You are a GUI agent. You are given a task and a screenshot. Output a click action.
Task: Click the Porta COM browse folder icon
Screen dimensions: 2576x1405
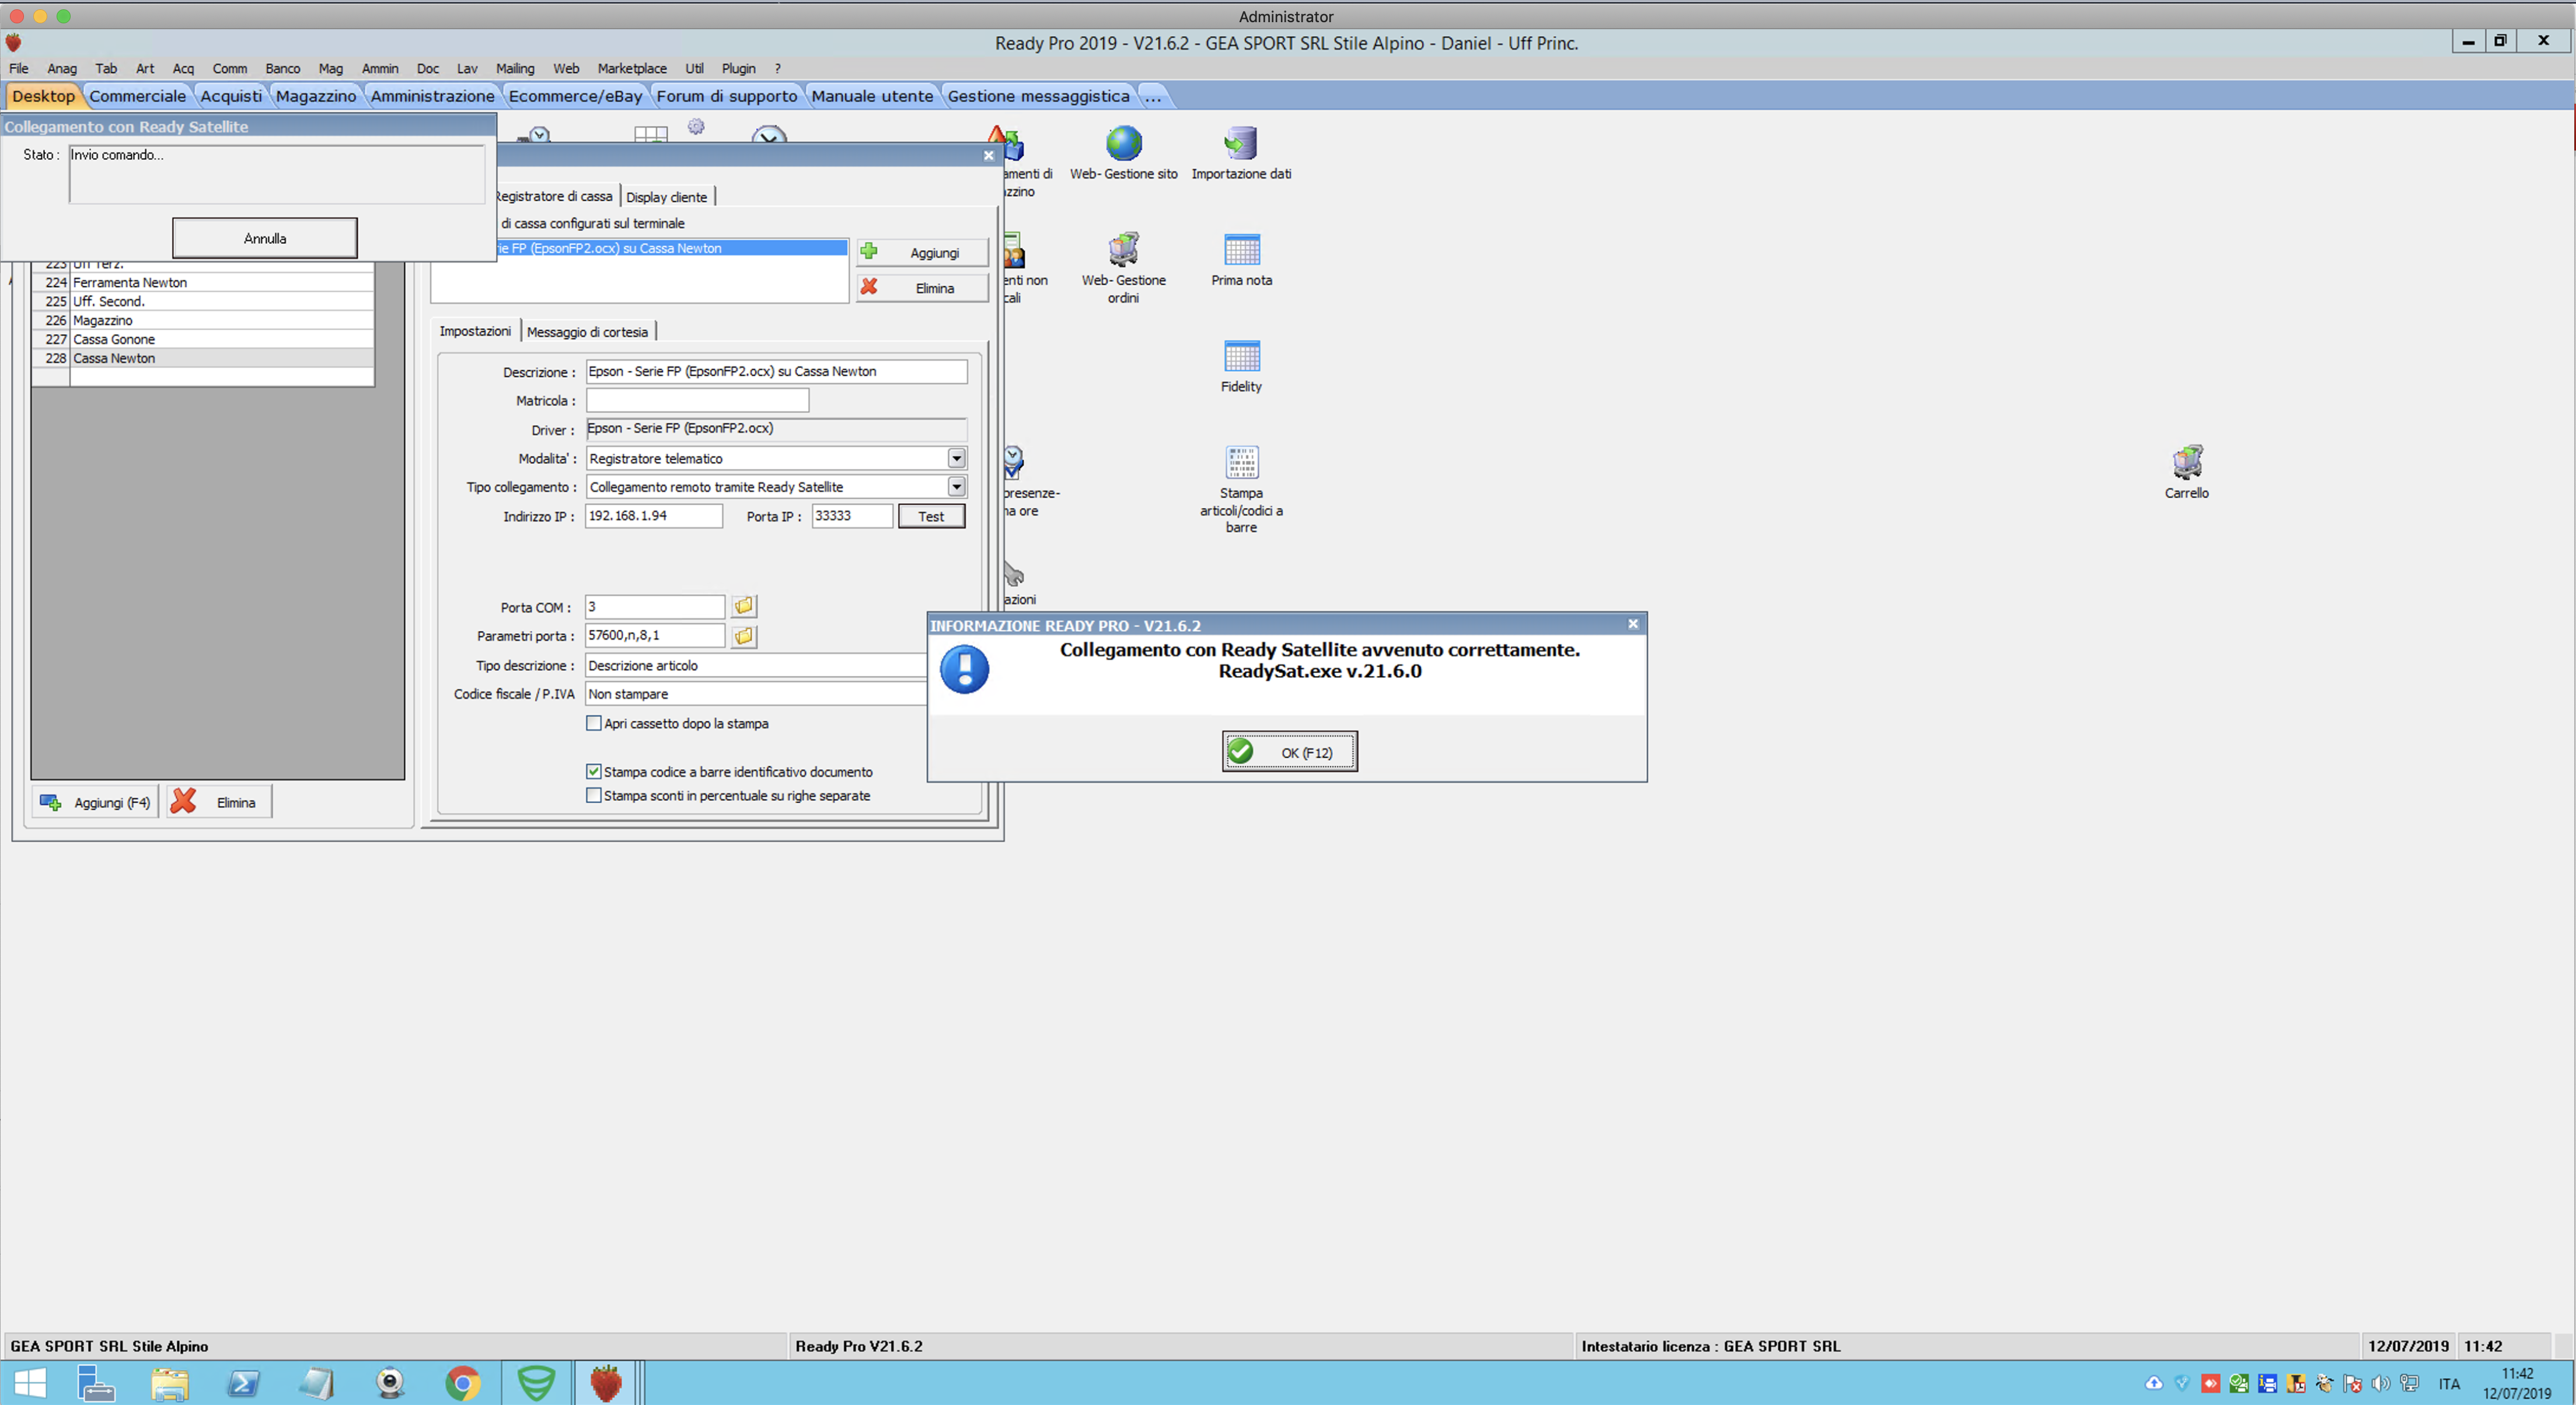[x=744, y=607]
